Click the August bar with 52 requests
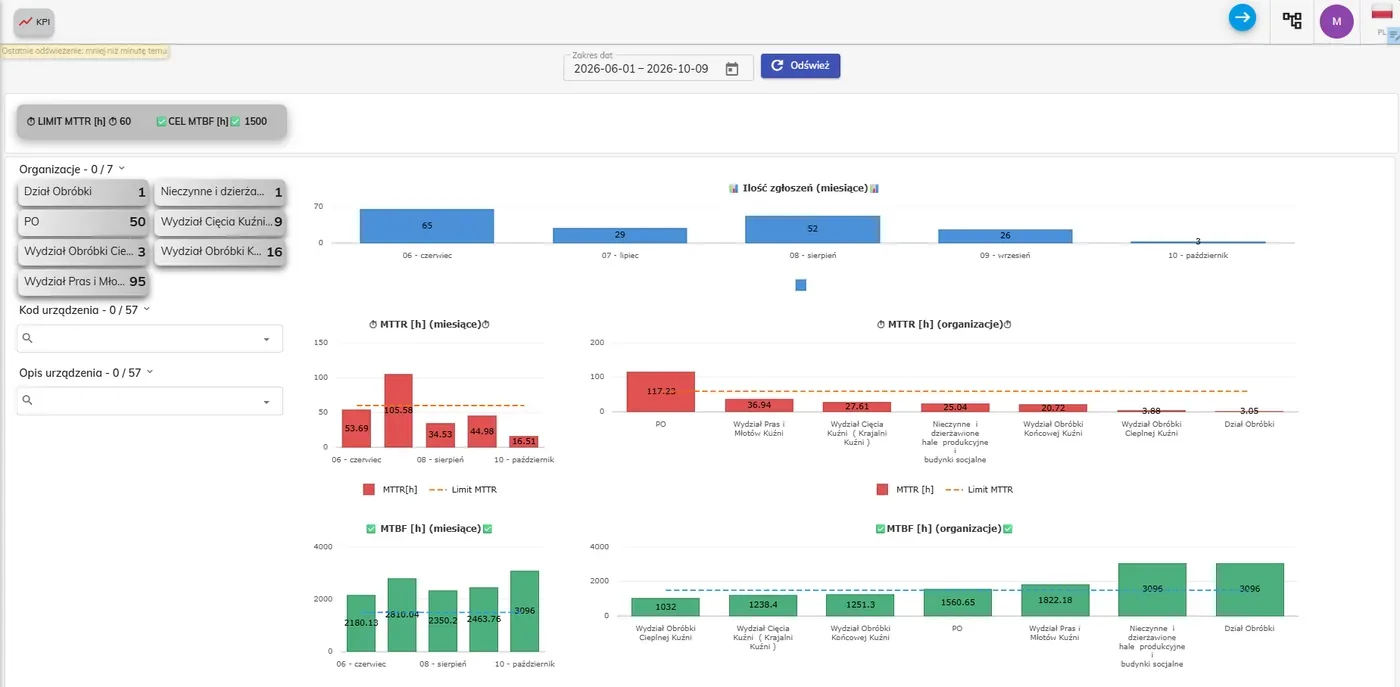This screenshot has width=1400, height=687. 812,229
